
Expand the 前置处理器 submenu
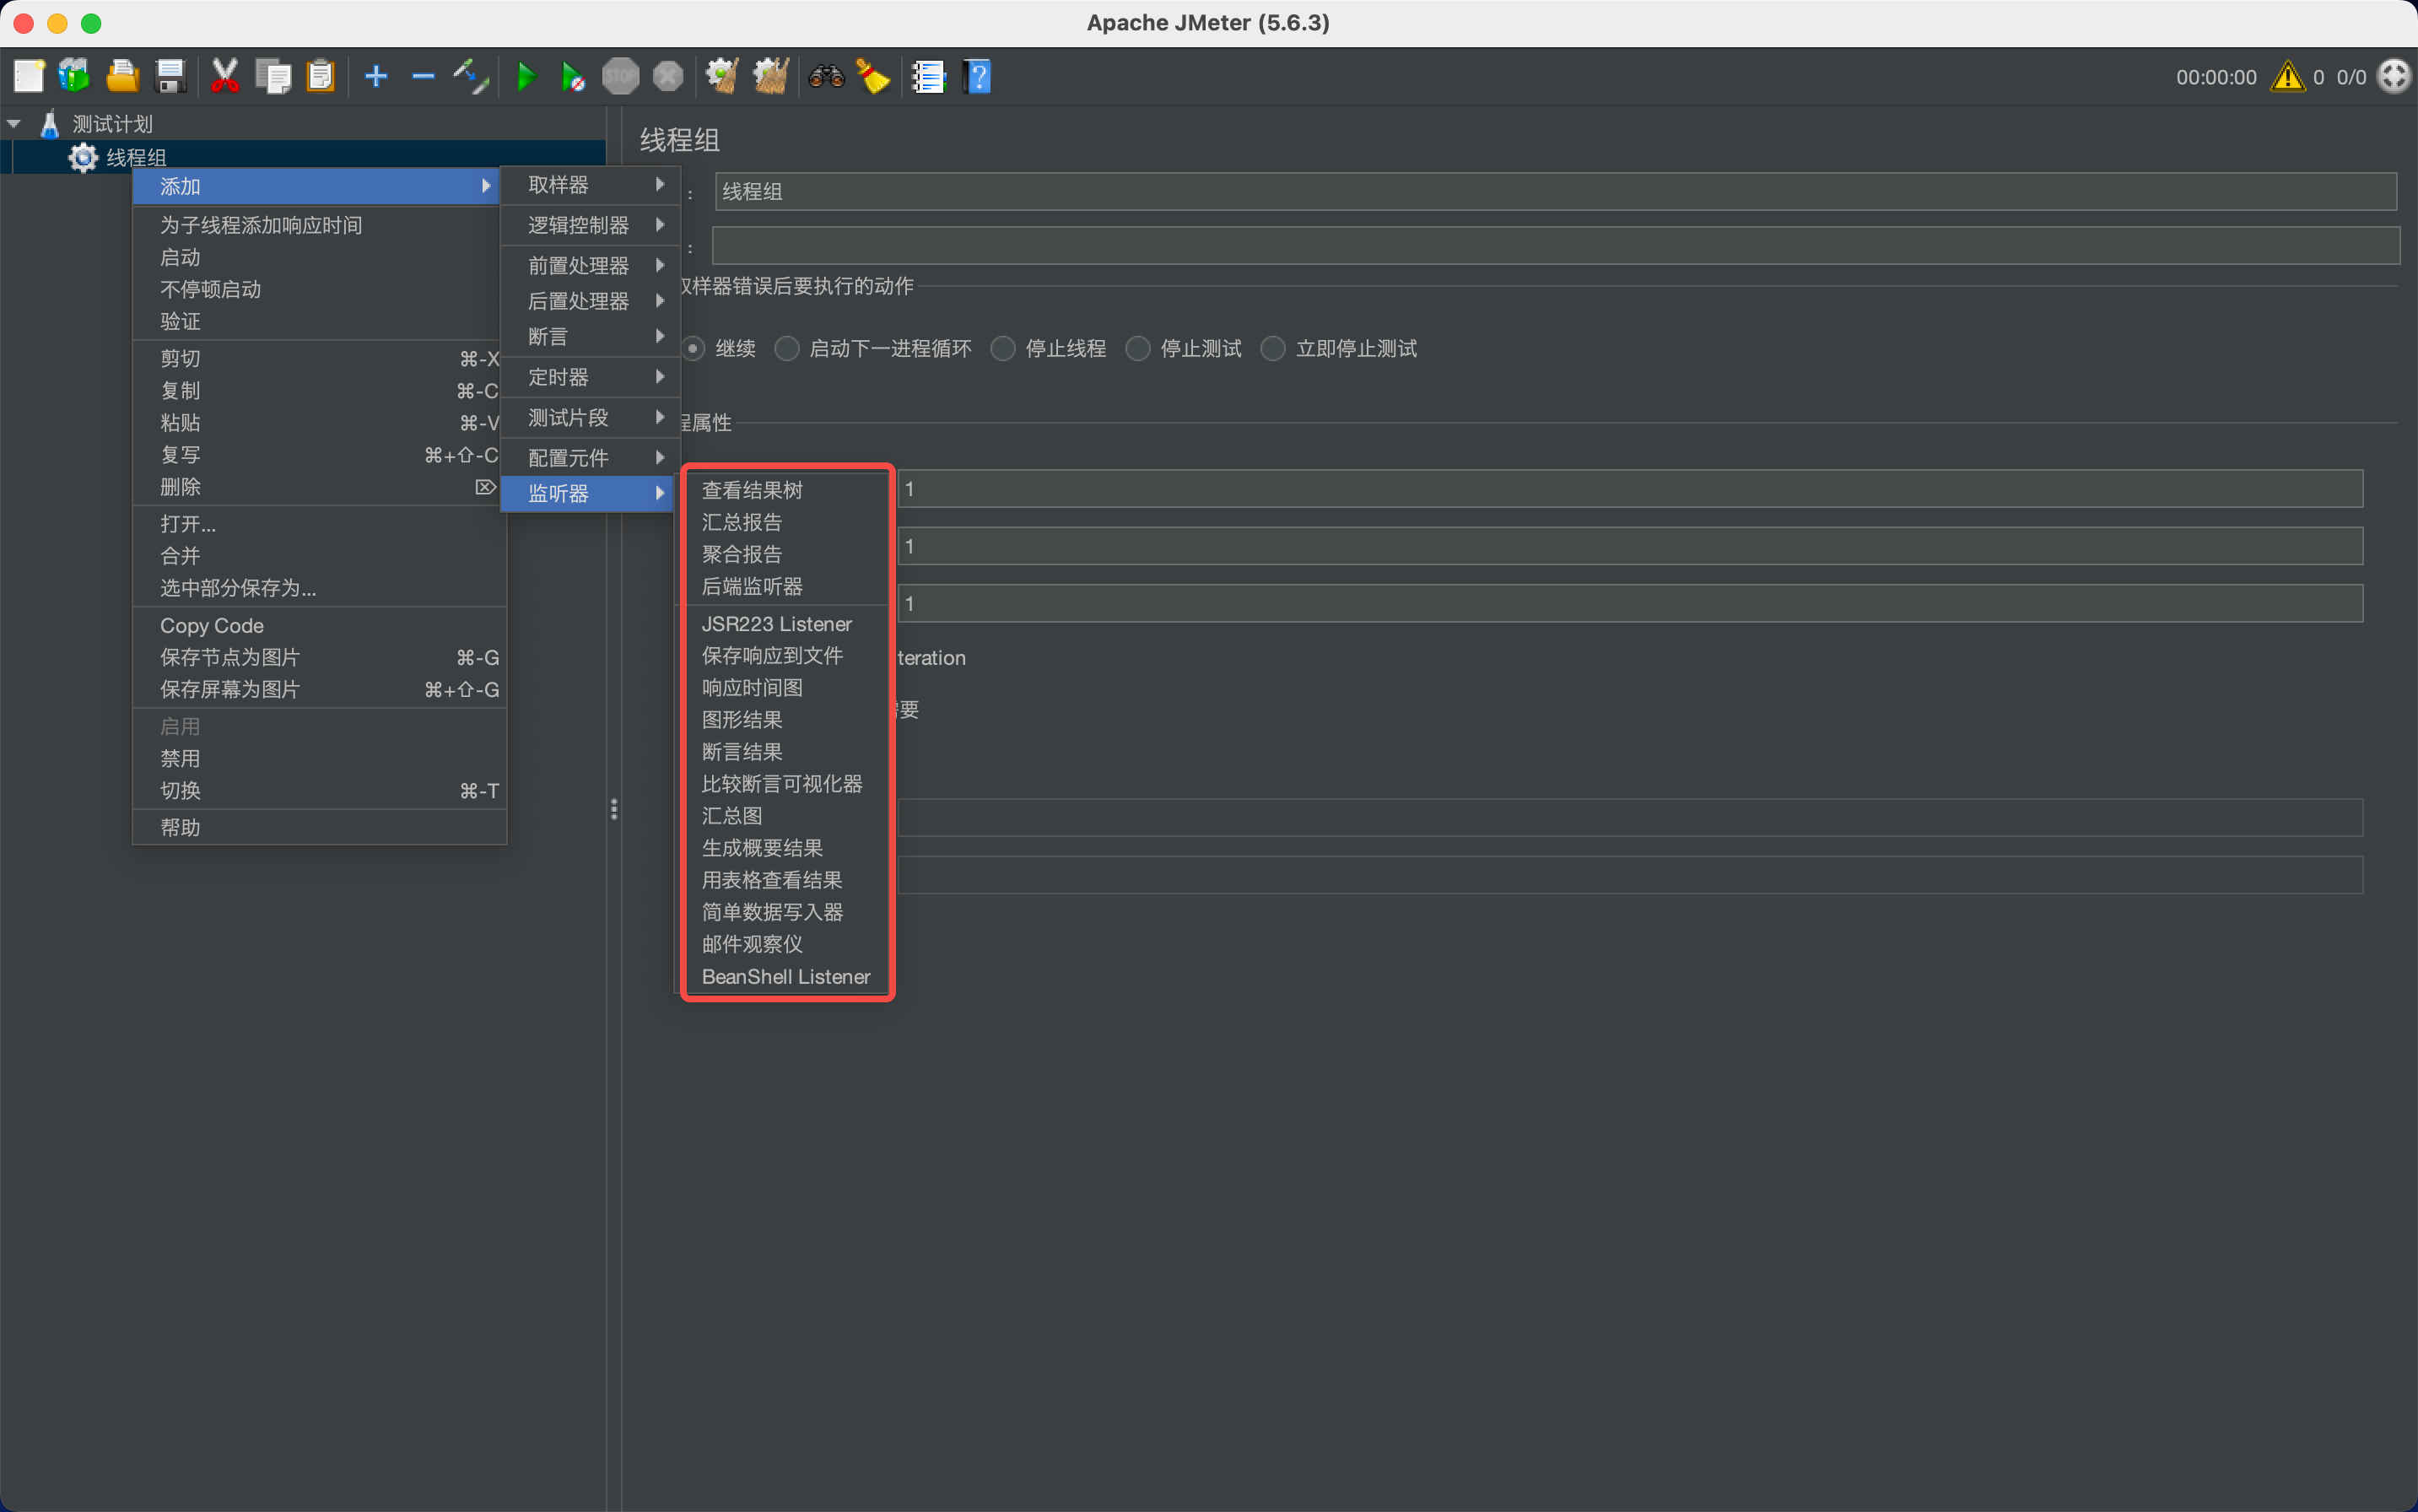point(590,265)
